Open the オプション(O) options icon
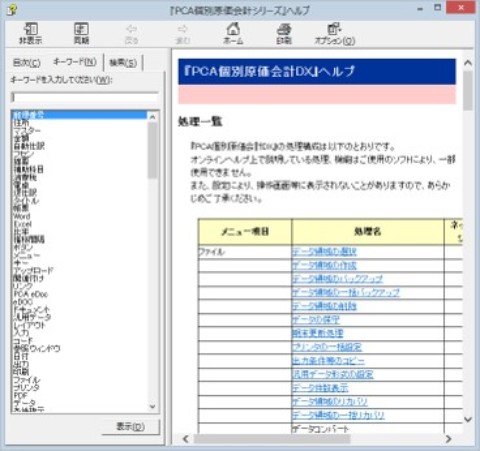Image resolution: width=480 pixels, height=451 pixels. pos(334,29)
